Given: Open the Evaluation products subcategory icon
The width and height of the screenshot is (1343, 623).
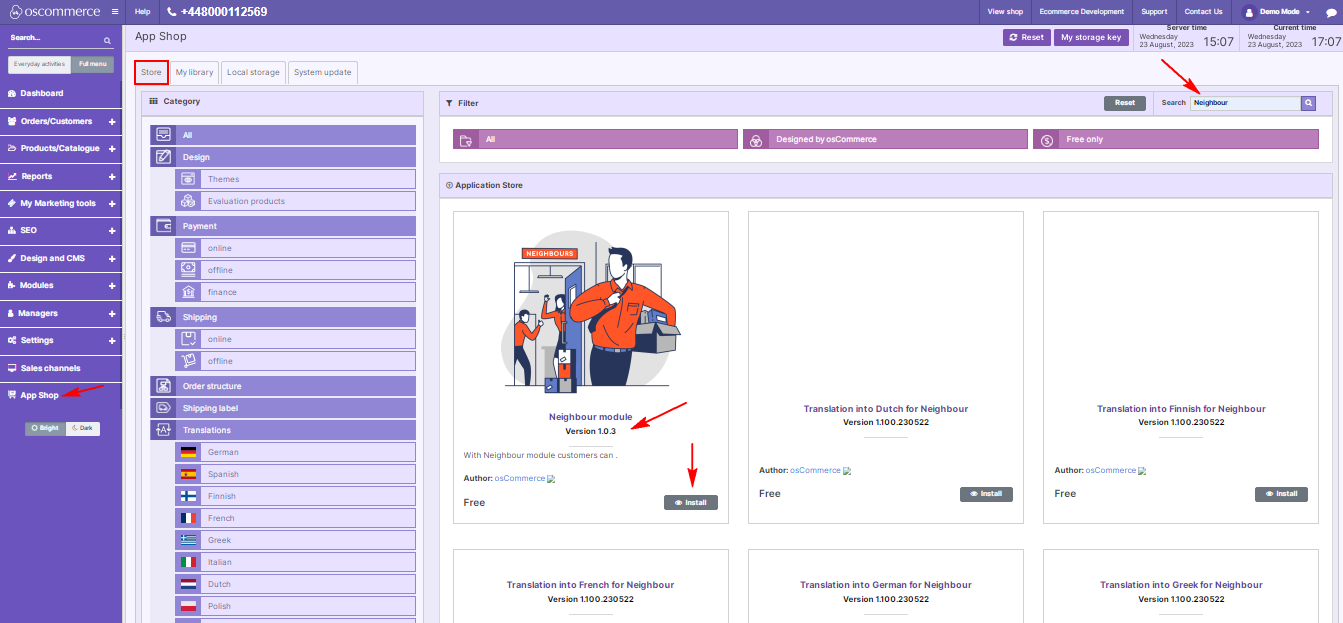Looking at the screenshot, I should (188, 201).
